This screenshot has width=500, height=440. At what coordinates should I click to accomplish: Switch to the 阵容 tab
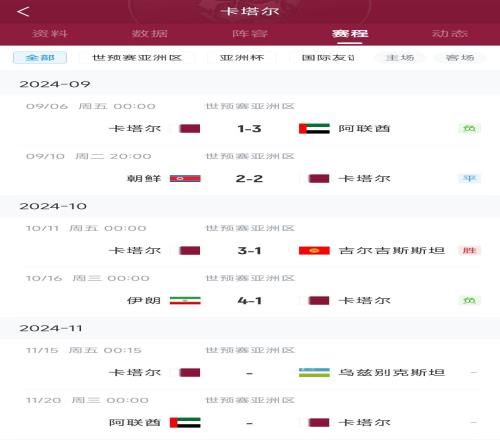pos(250,33)
